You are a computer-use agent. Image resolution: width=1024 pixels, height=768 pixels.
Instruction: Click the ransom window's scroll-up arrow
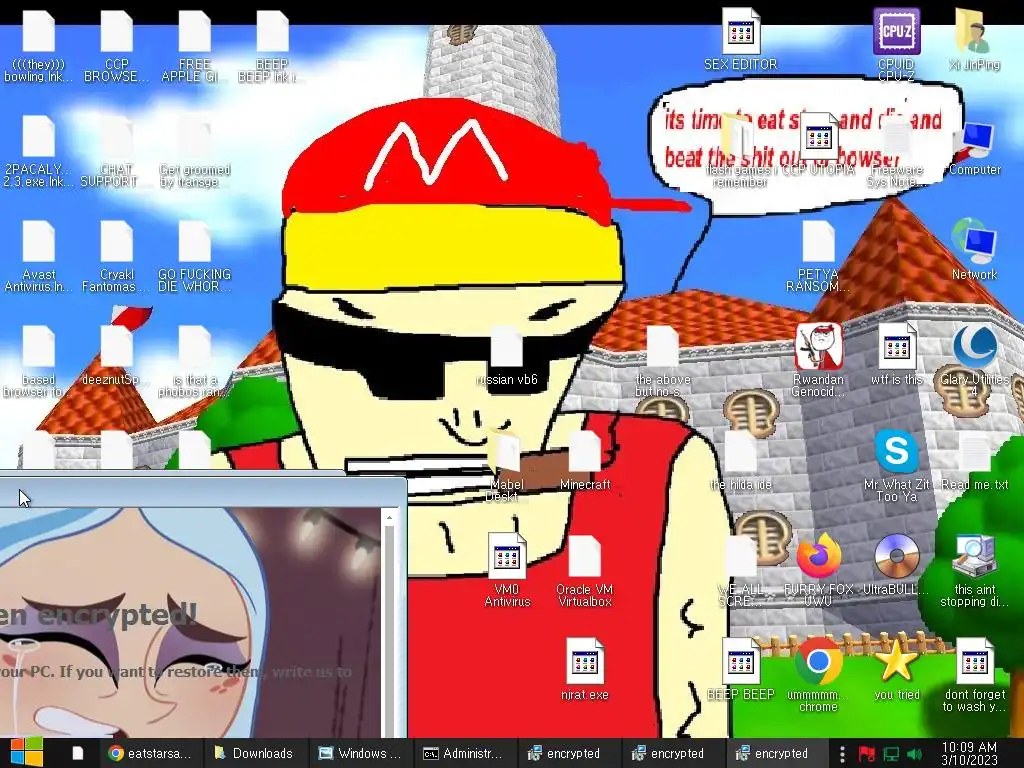(390, 519)
